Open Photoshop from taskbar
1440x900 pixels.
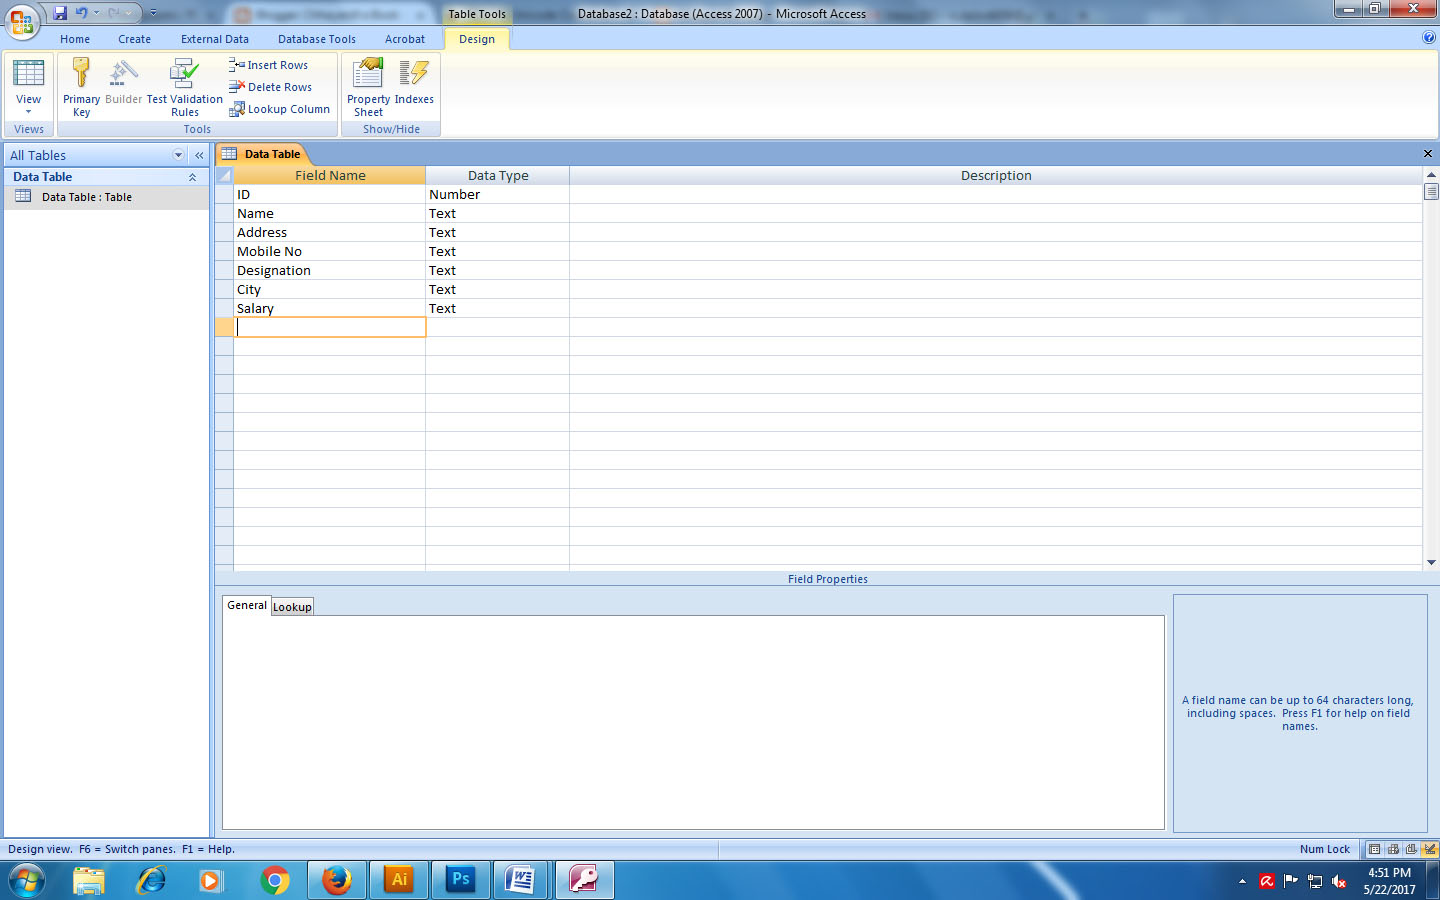coord(461,881)
